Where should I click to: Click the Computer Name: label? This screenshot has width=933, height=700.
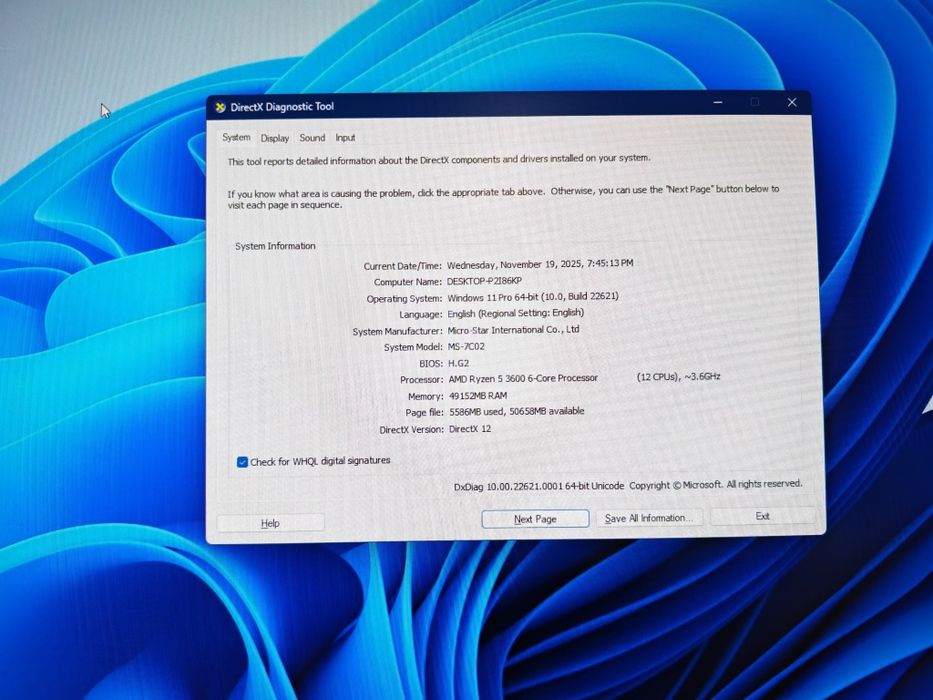tap(408, 282)
